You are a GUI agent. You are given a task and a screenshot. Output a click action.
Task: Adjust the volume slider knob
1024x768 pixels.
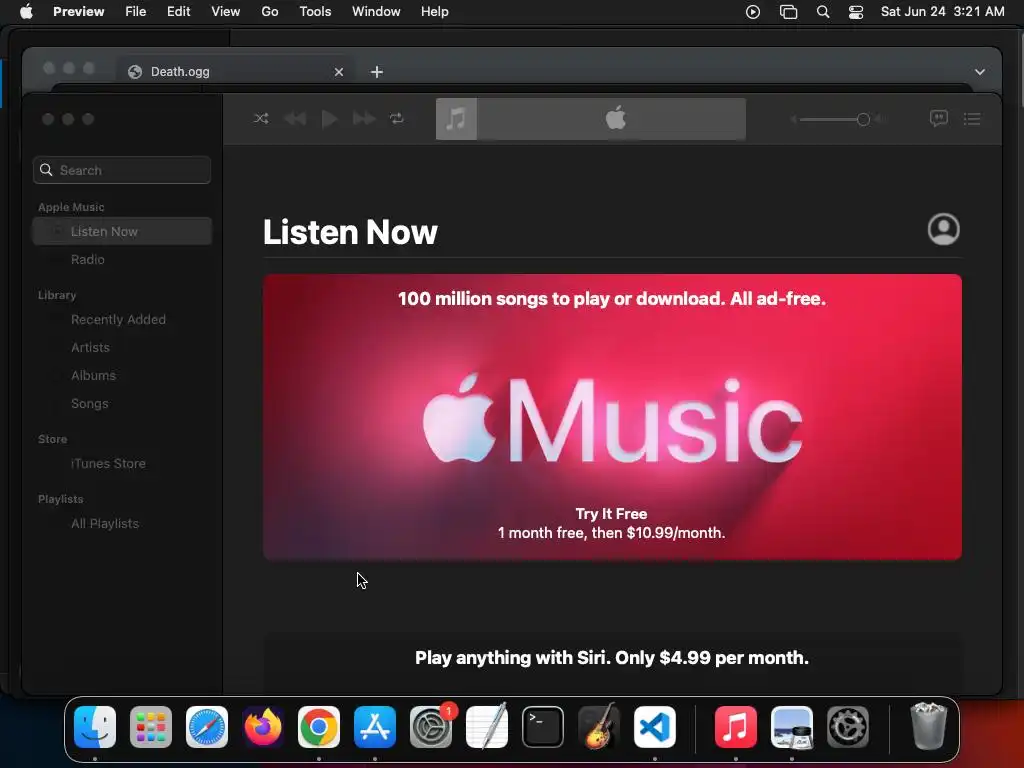[863, 119]
